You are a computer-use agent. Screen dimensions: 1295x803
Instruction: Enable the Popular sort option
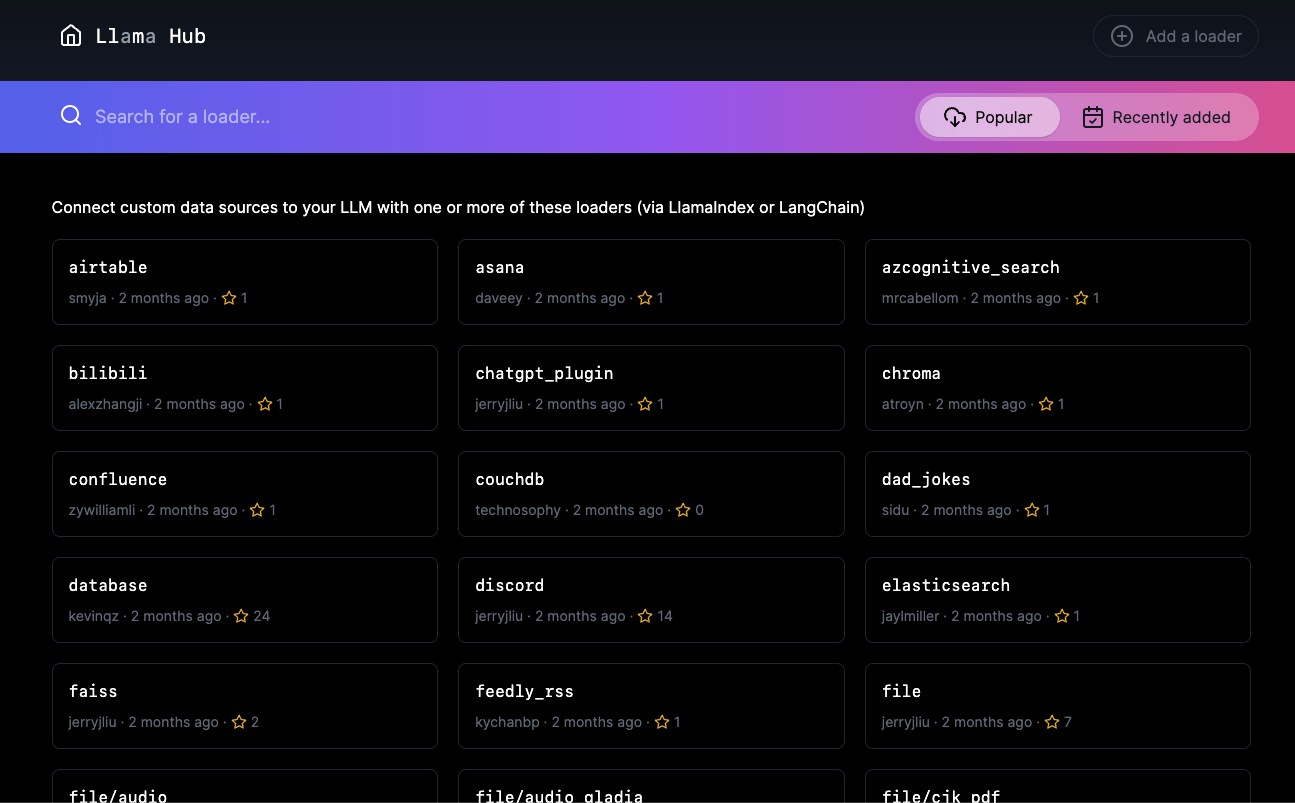point(989,117)
